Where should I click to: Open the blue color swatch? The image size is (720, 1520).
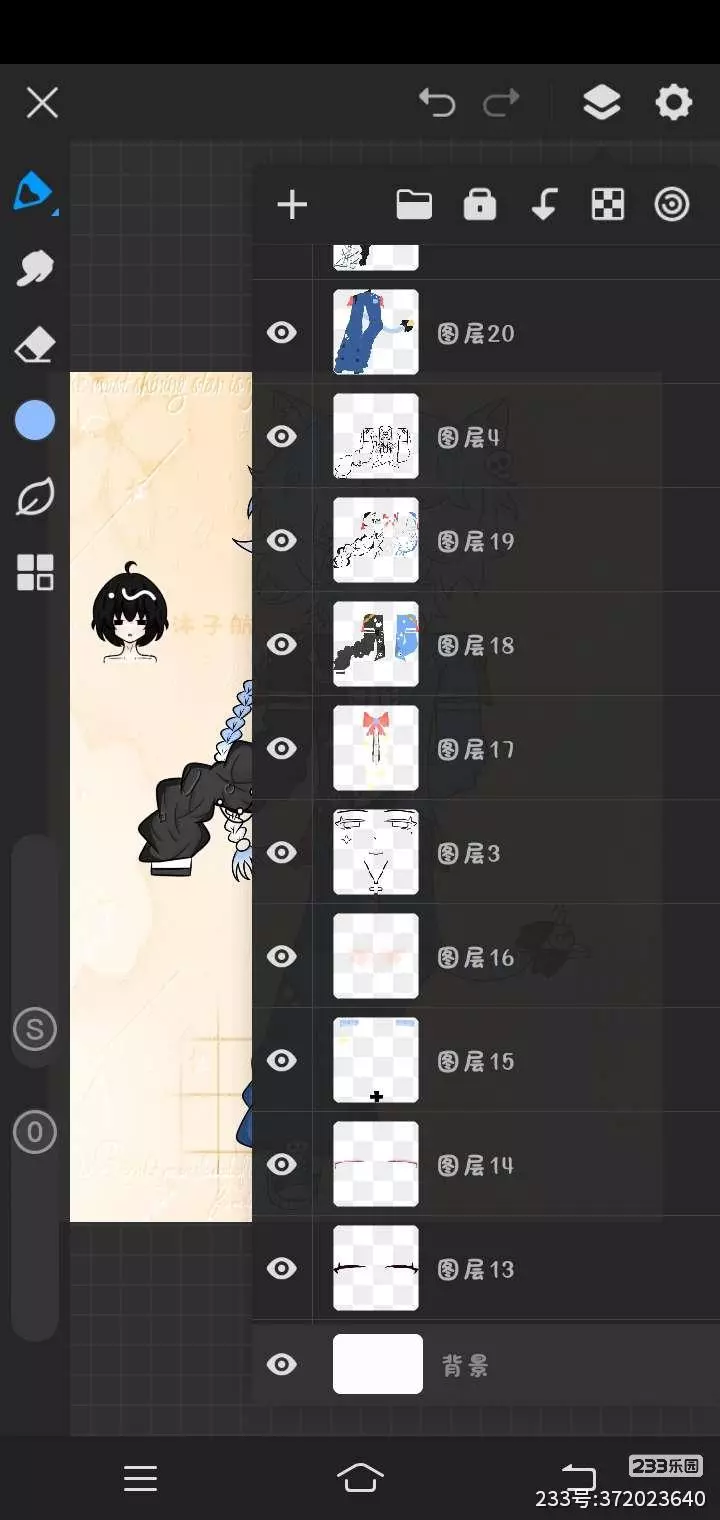coord(35,421)
